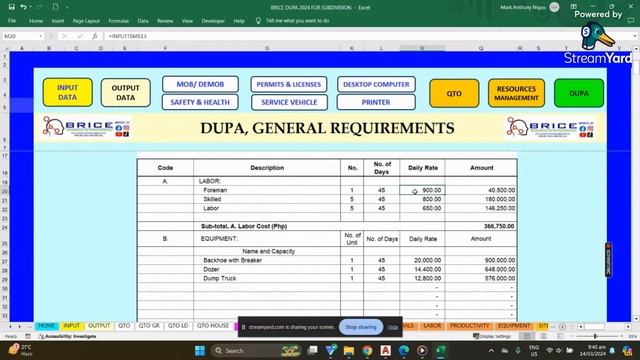This screenshot has width=640, height=360.
Task: Switch to the OUTPUT sheet tab
Action: pos(99,326)
